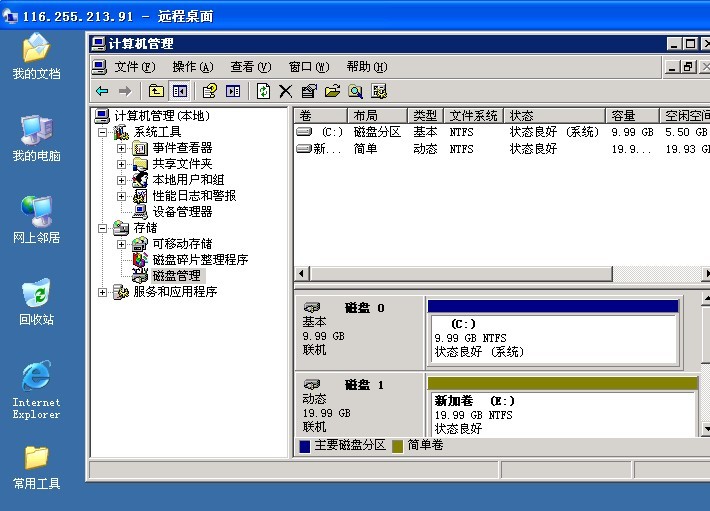
Task: Expand the 服务和应用程序 tree node
Action: [102, 292]
